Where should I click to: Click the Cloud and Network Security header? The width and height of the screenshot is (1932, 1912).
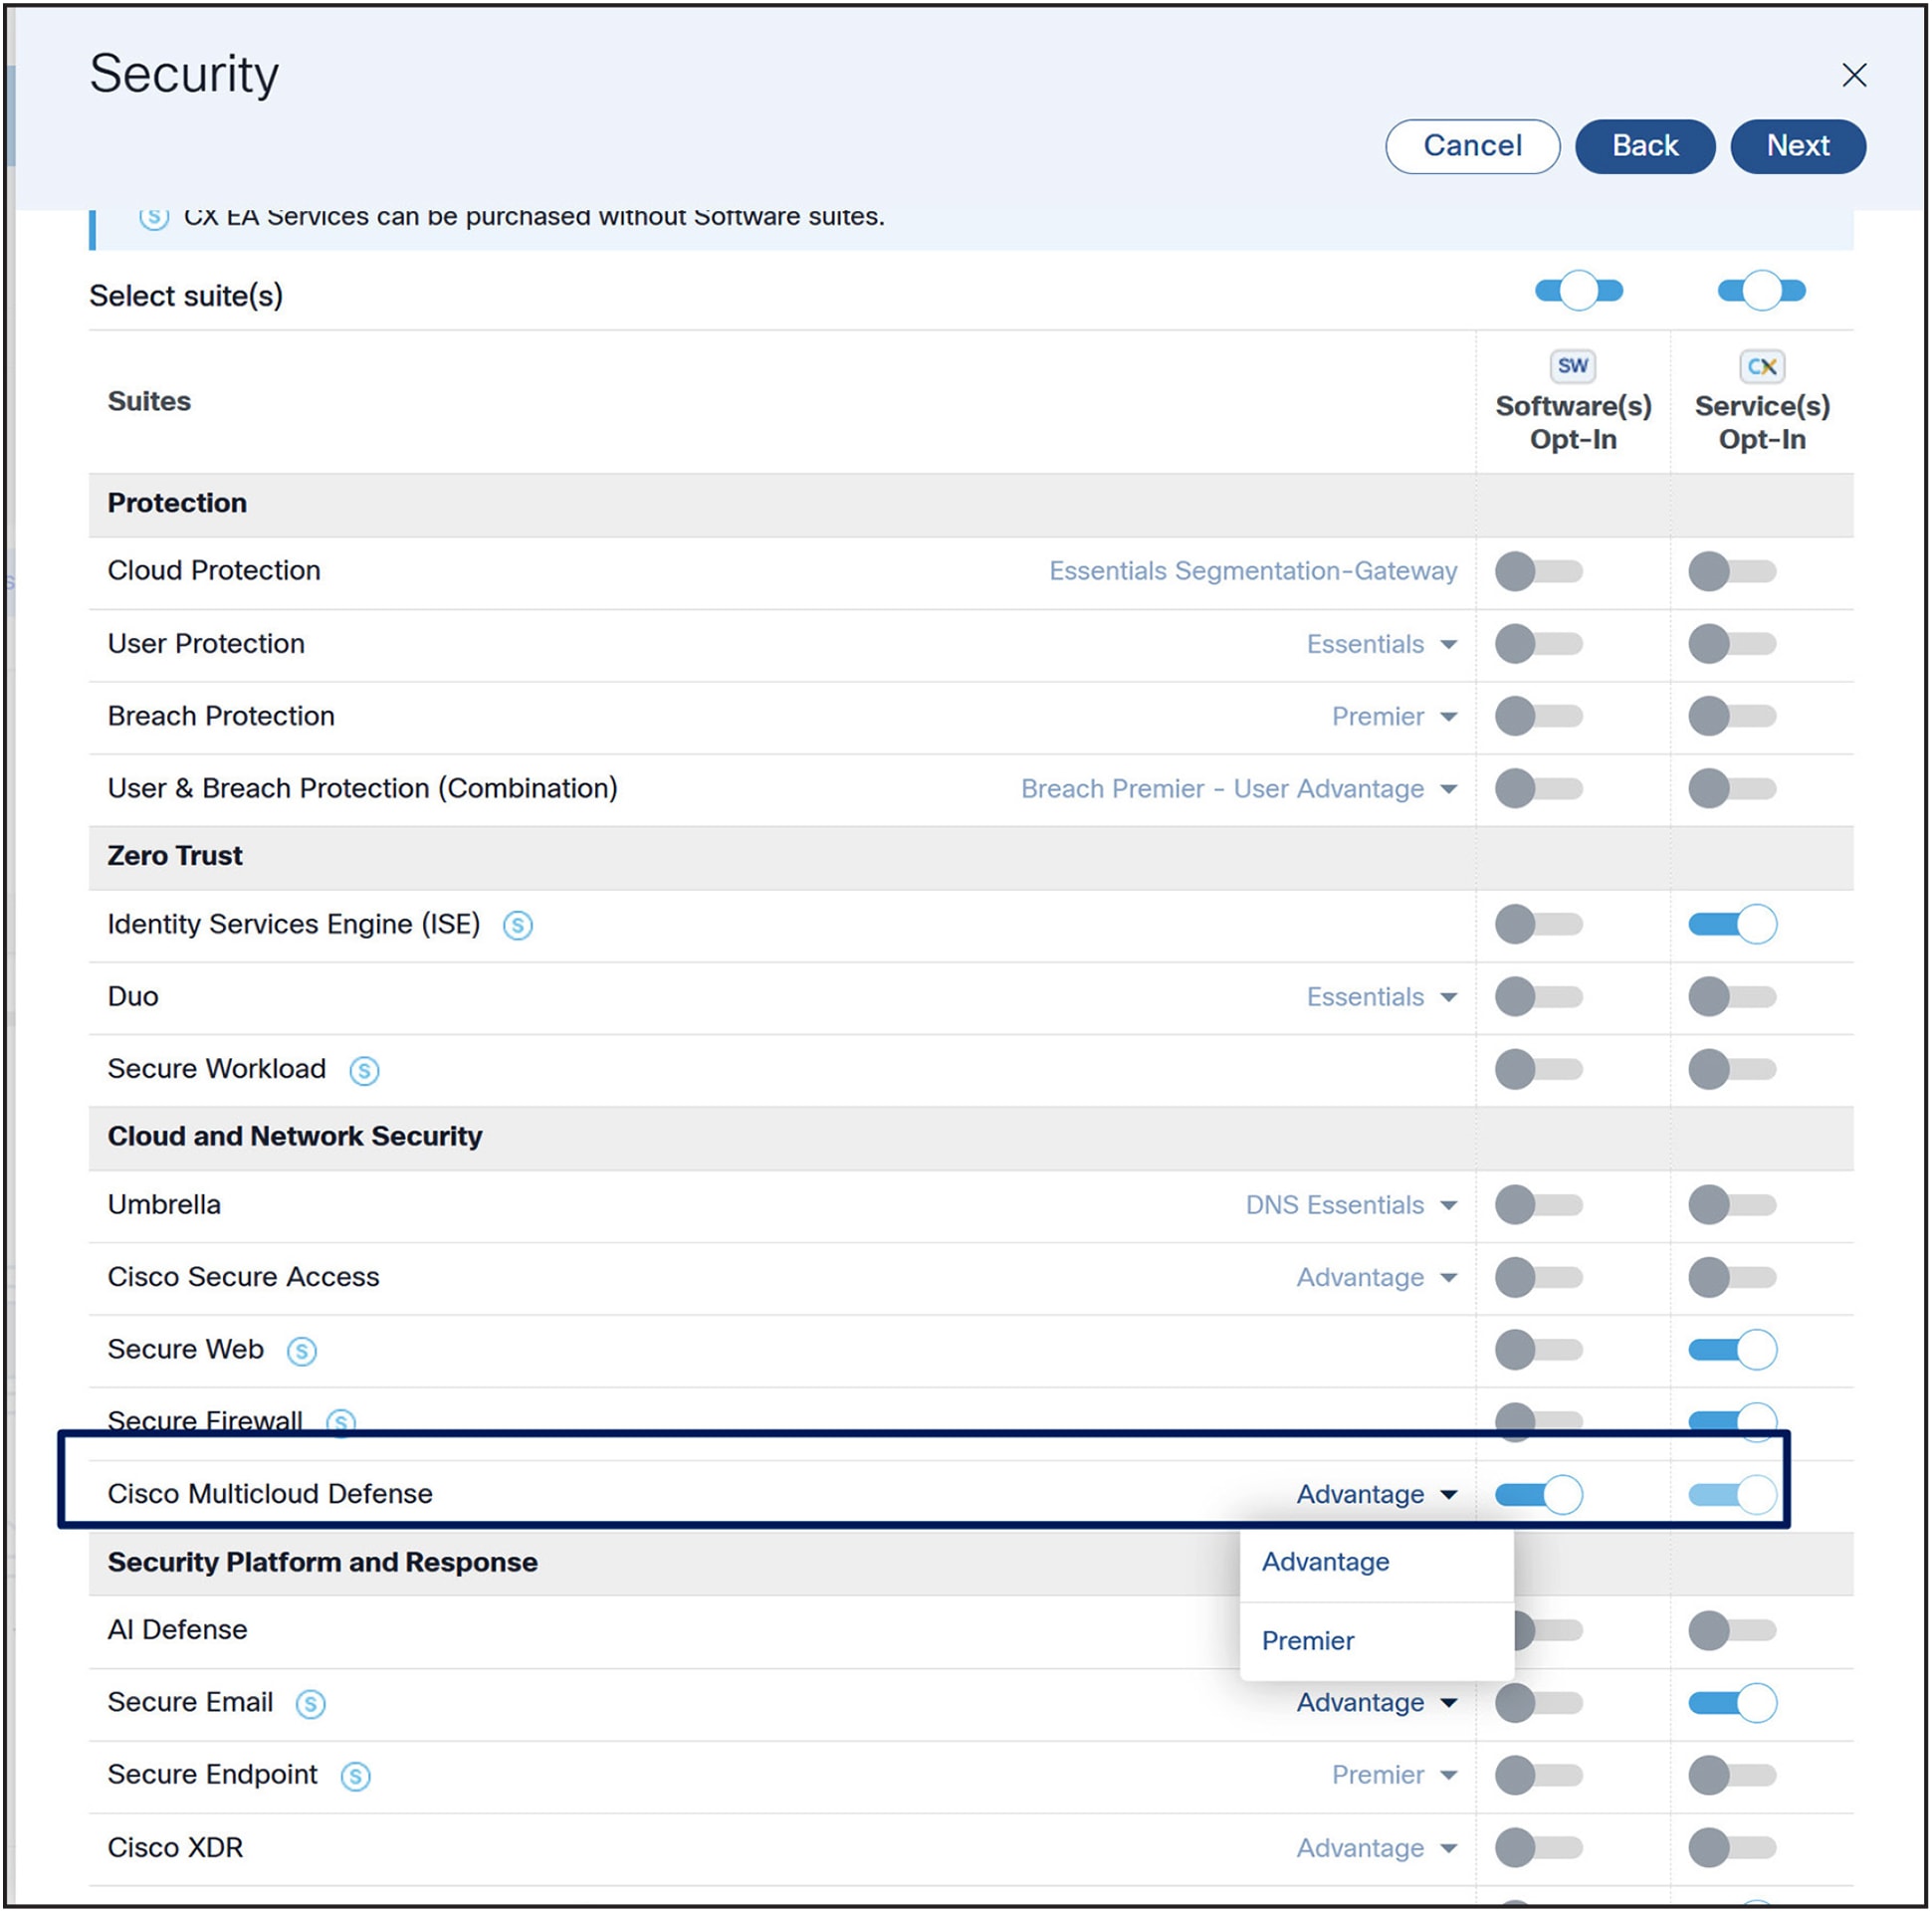click(295, 1137)
